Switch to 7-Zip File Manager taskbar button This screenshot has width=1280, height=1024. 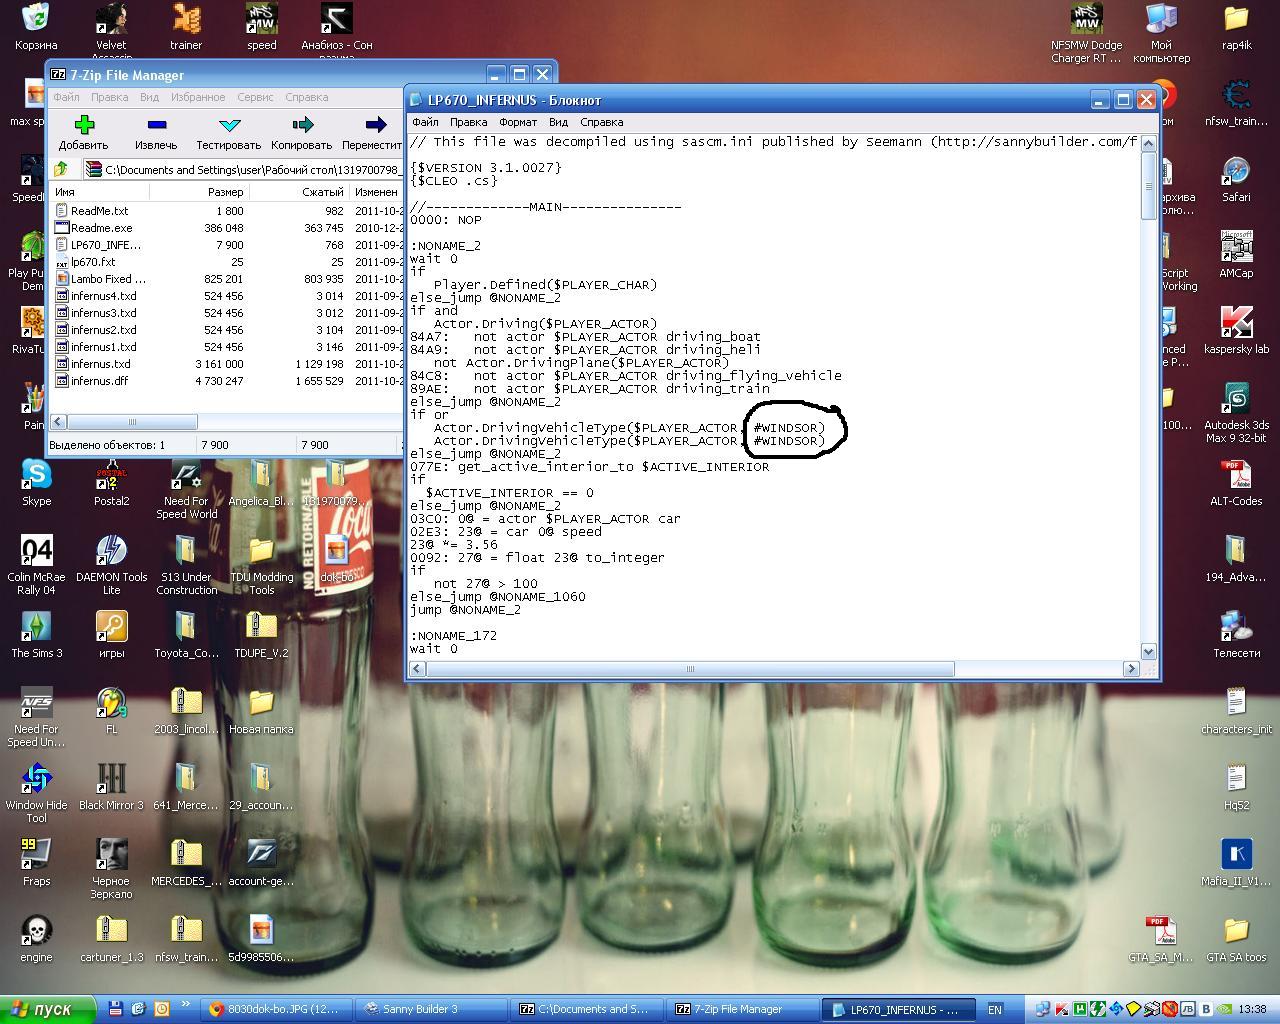(741, 1009)
